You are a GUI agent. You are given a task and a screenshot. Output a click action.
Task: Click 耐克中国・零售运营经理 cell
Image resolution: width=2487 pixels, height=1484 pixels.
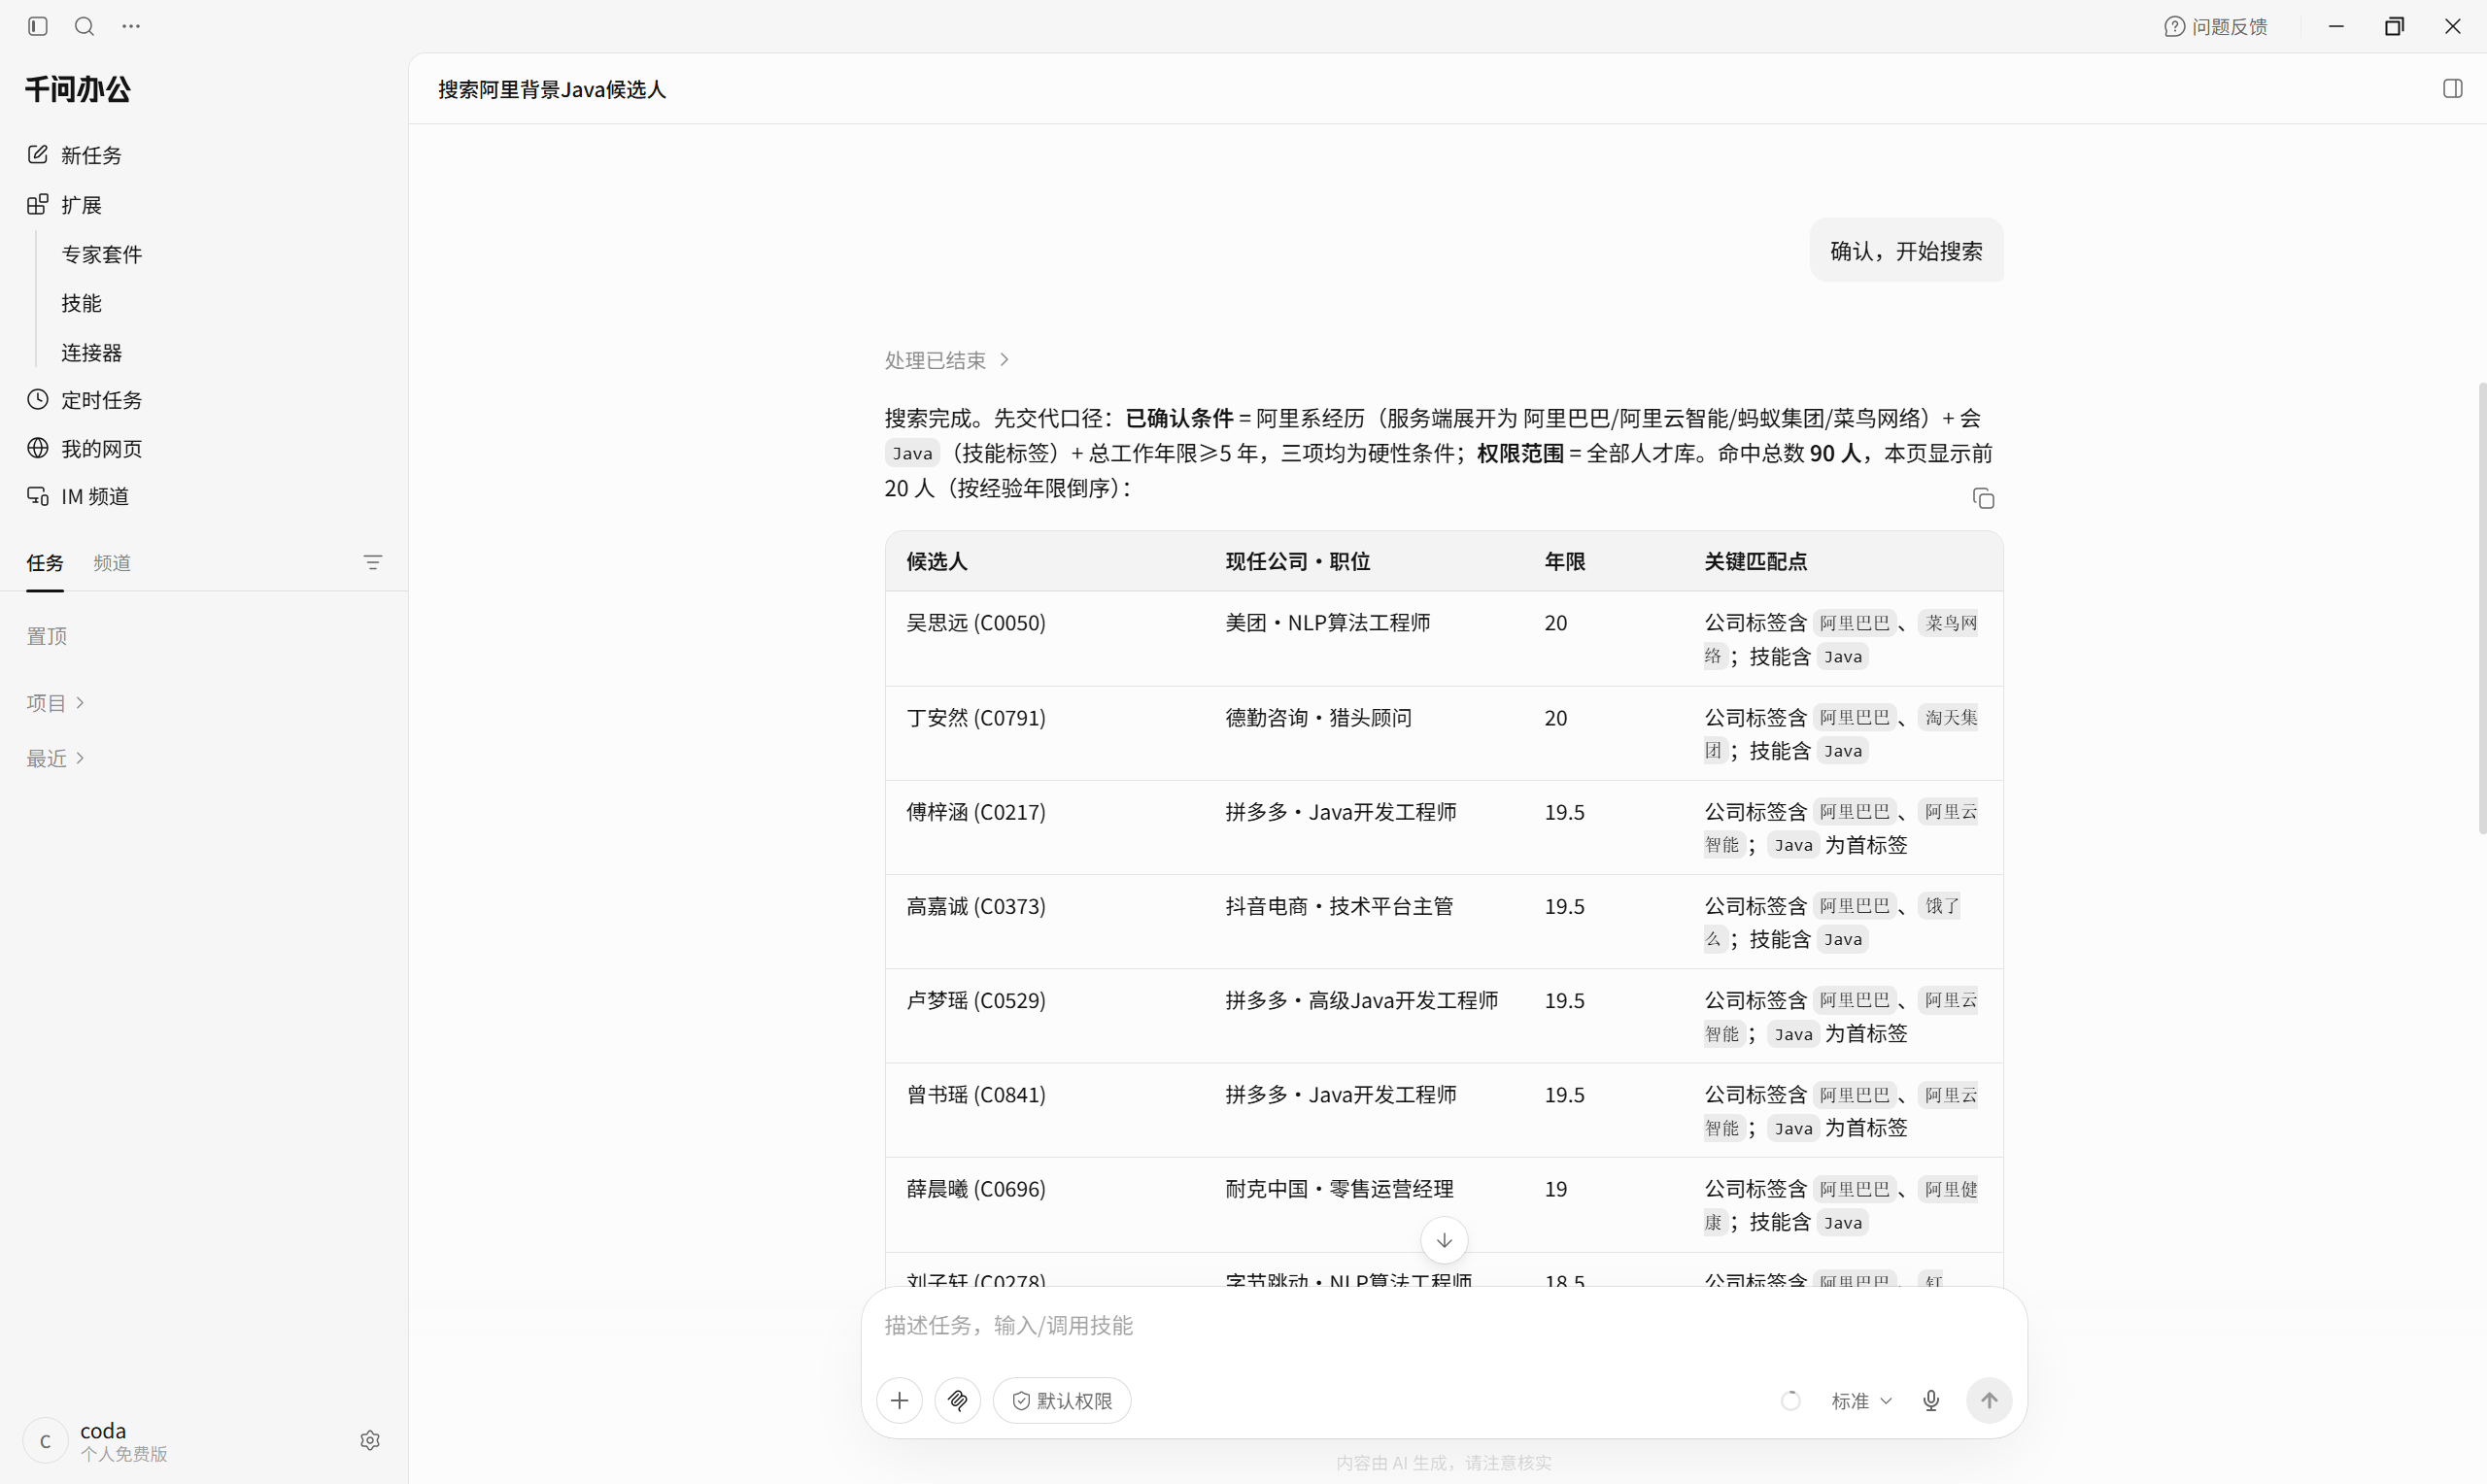(x=1339, y=1189)
